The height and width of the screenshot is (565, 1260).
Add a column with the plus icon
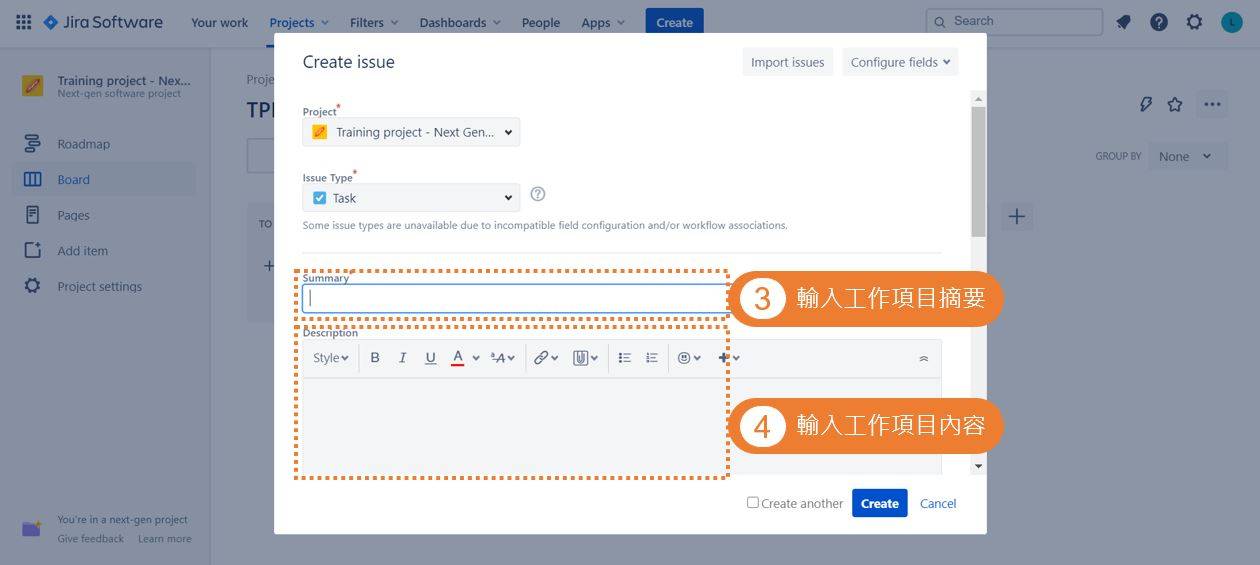tap(1016, 216)
